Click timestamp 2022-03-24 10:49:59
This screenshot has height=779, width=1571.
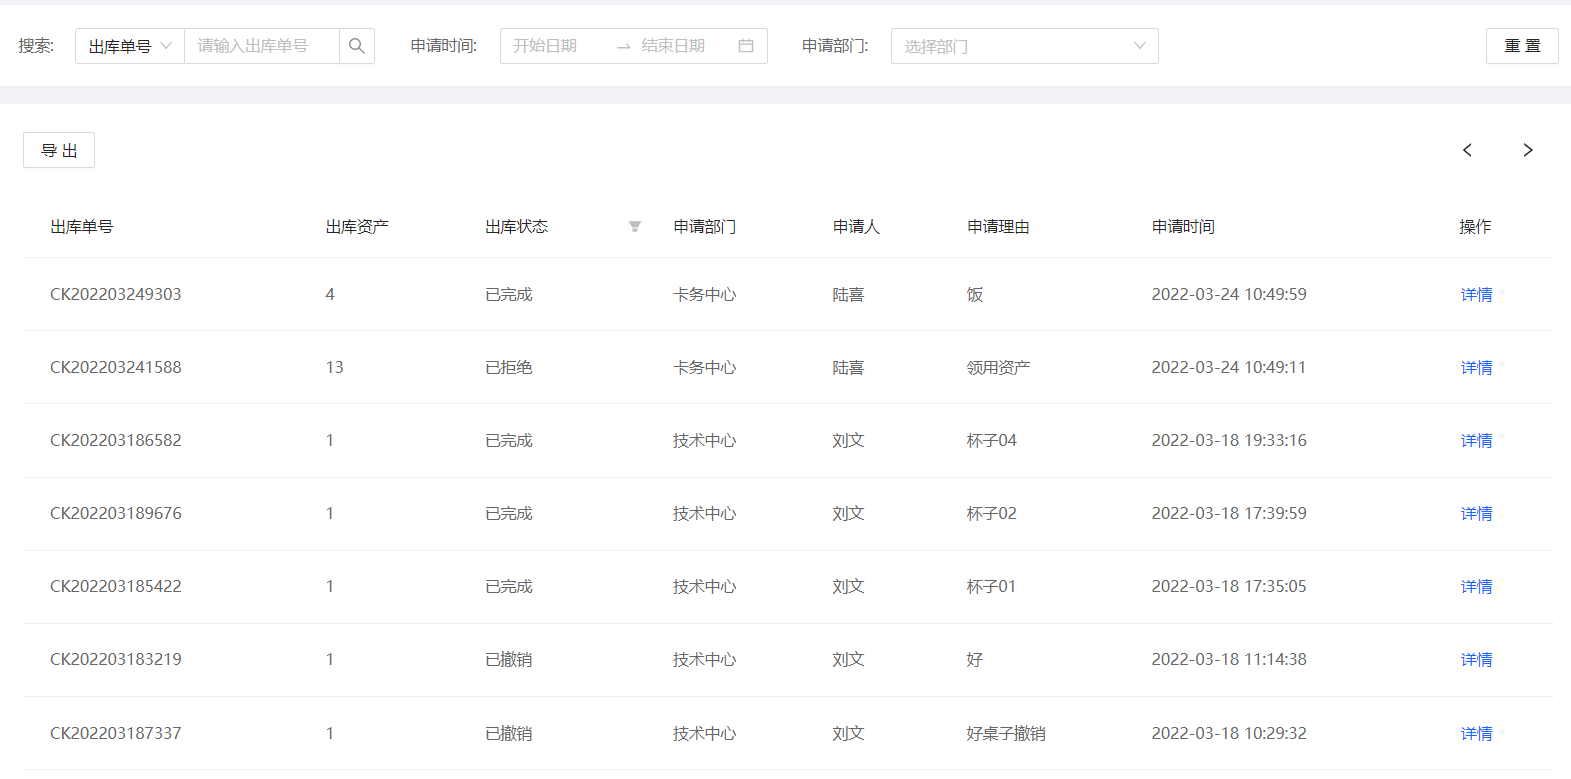(1229, 294)
